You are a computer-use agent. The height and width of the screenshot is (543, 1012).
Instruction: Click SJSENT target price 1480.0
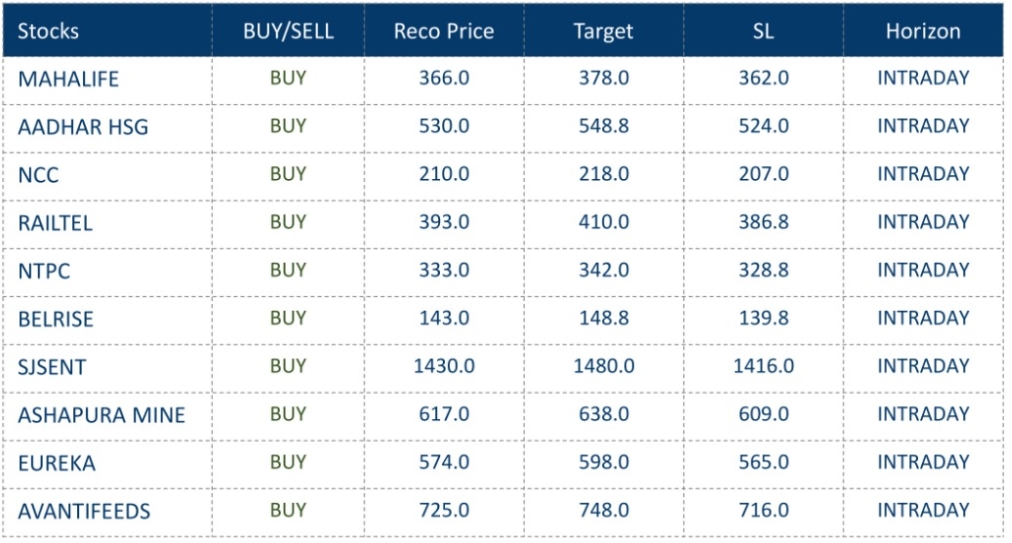(x=603, y=366)
